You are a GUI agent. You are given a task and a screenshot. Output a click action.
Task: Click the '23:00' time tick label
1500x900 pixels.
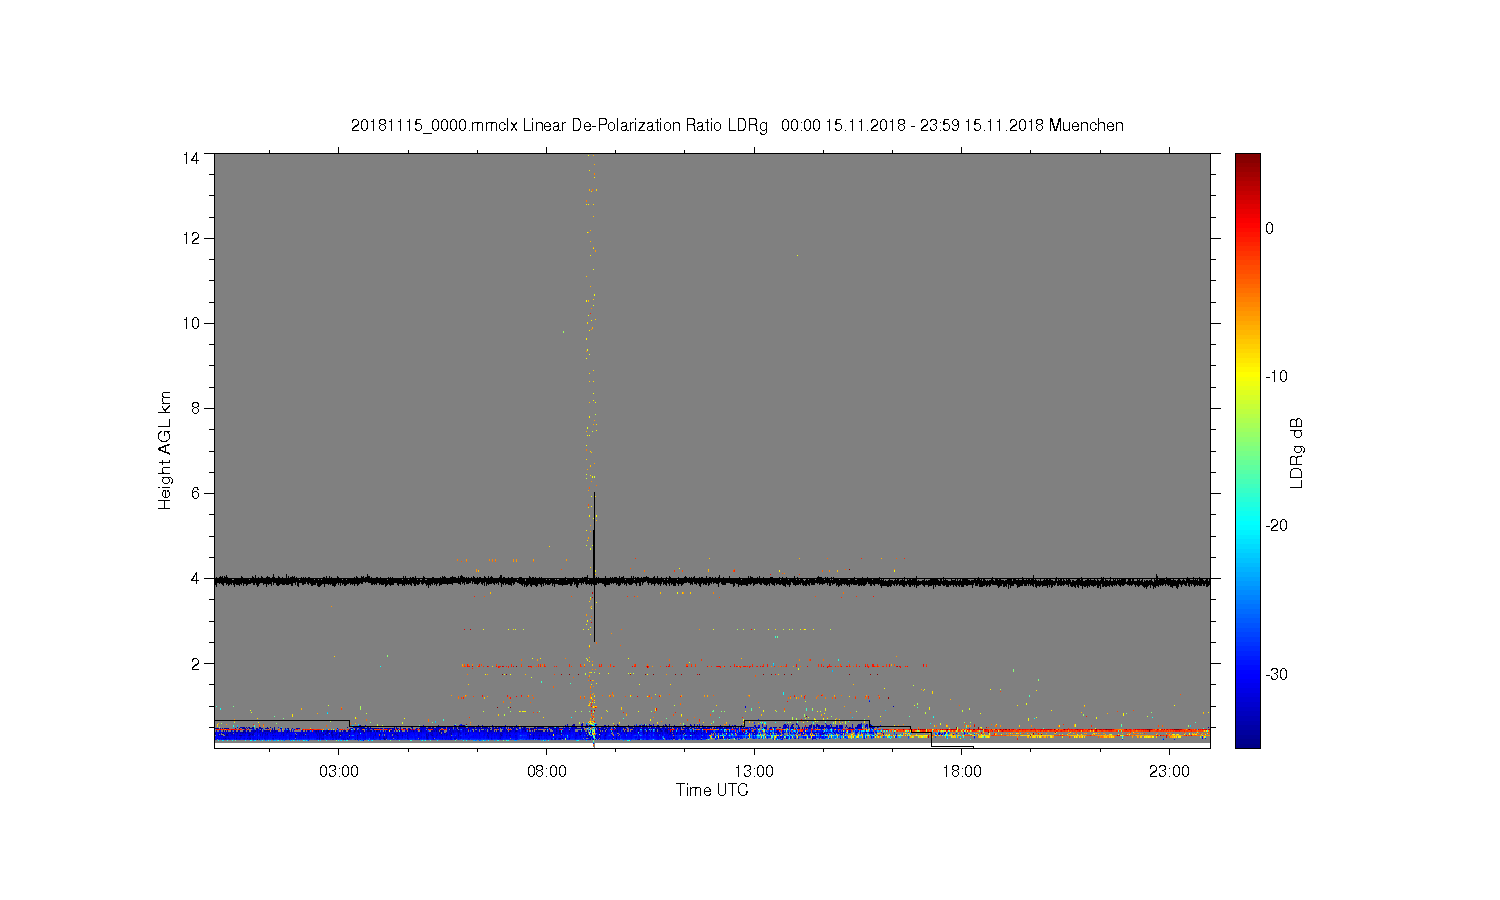click(x=1169, y=772)
